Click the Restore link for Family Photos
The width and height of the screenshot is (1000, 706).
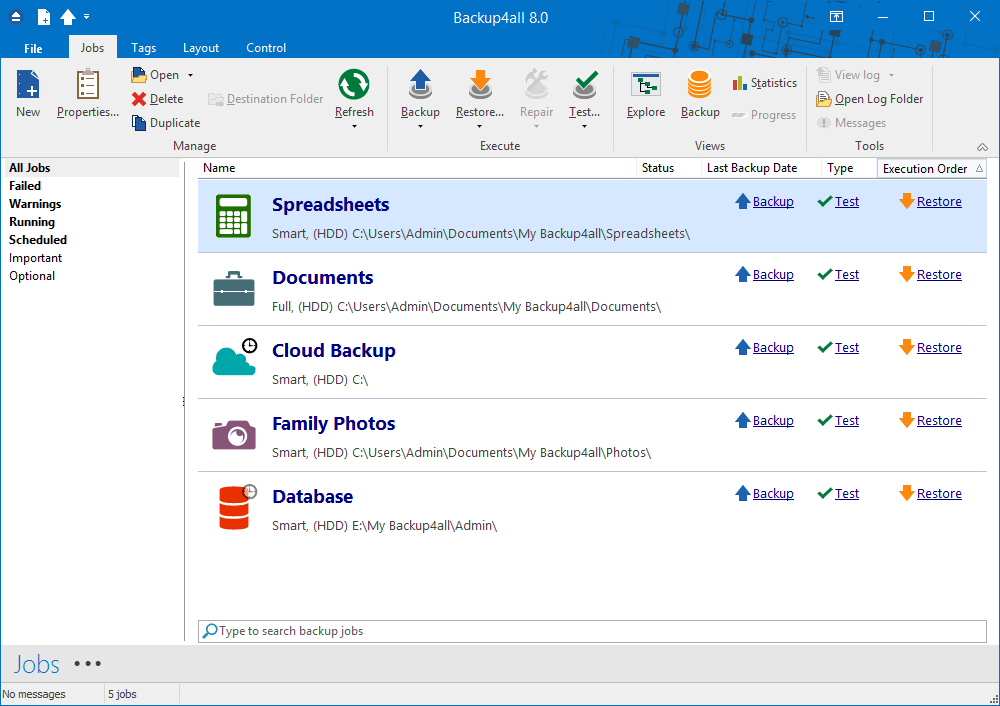tap(939, 421)
